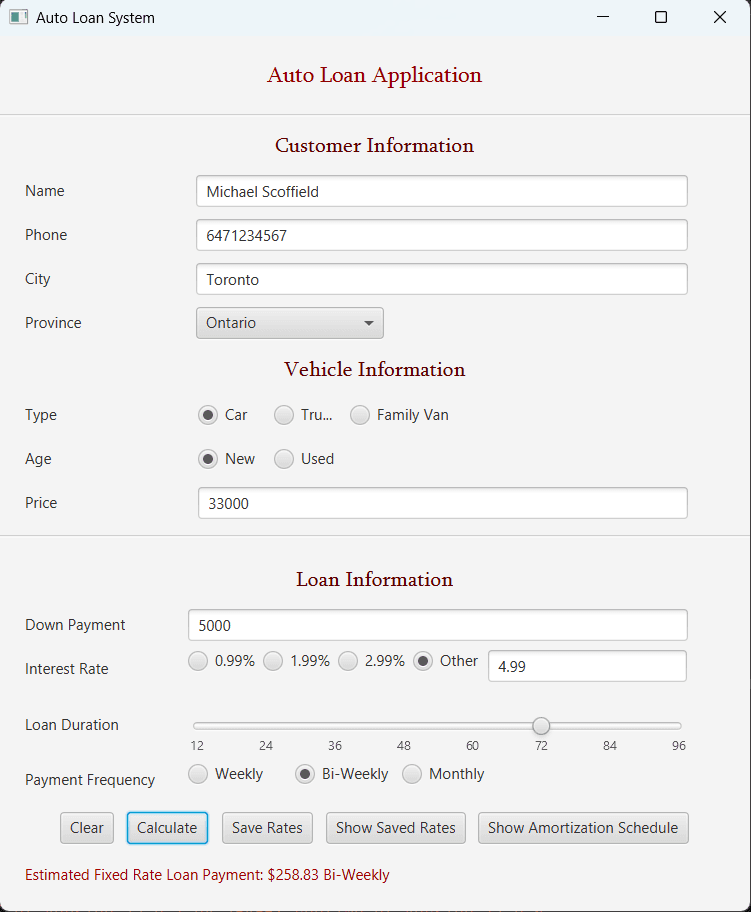Viewport: 751px width, 912px height.
Task: Choose the 0.99% interest rate
Action: [x=197, y=661]
